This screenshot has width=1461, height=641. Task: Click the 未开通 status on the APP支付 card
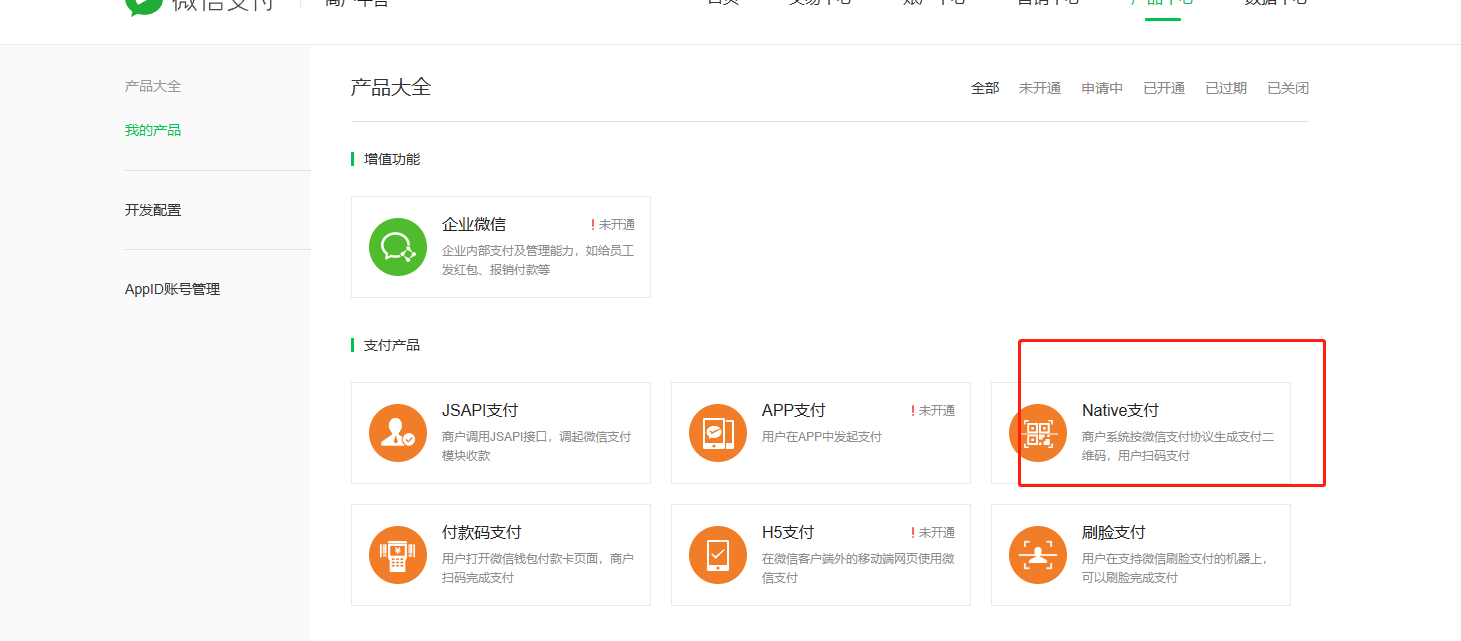(933, 411)
